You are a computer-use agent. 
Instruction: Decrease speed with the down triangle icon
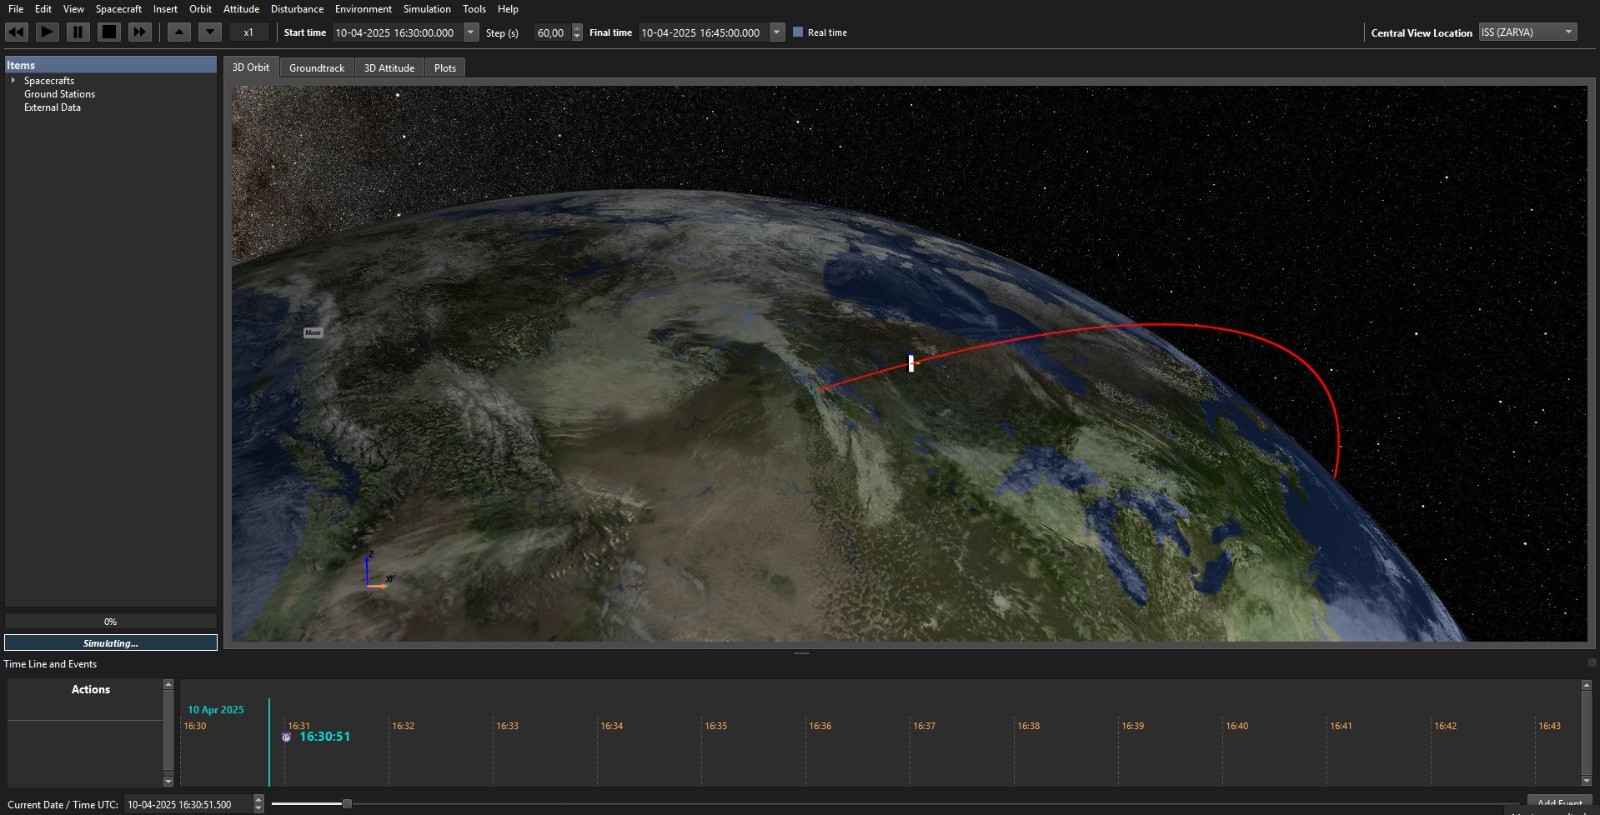[x=210, y=32]
